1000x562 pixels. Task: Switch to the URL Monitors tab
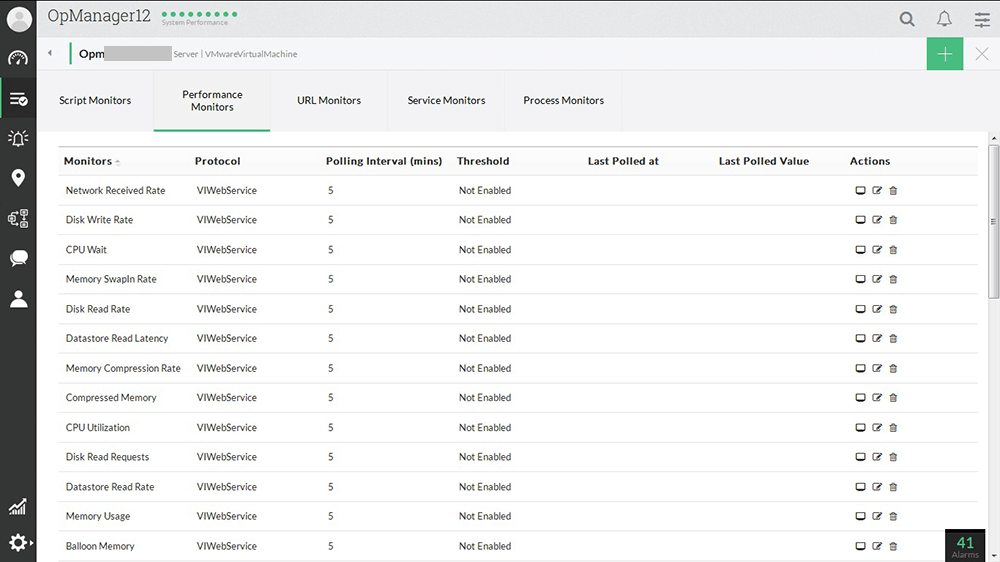click(329, 101)
